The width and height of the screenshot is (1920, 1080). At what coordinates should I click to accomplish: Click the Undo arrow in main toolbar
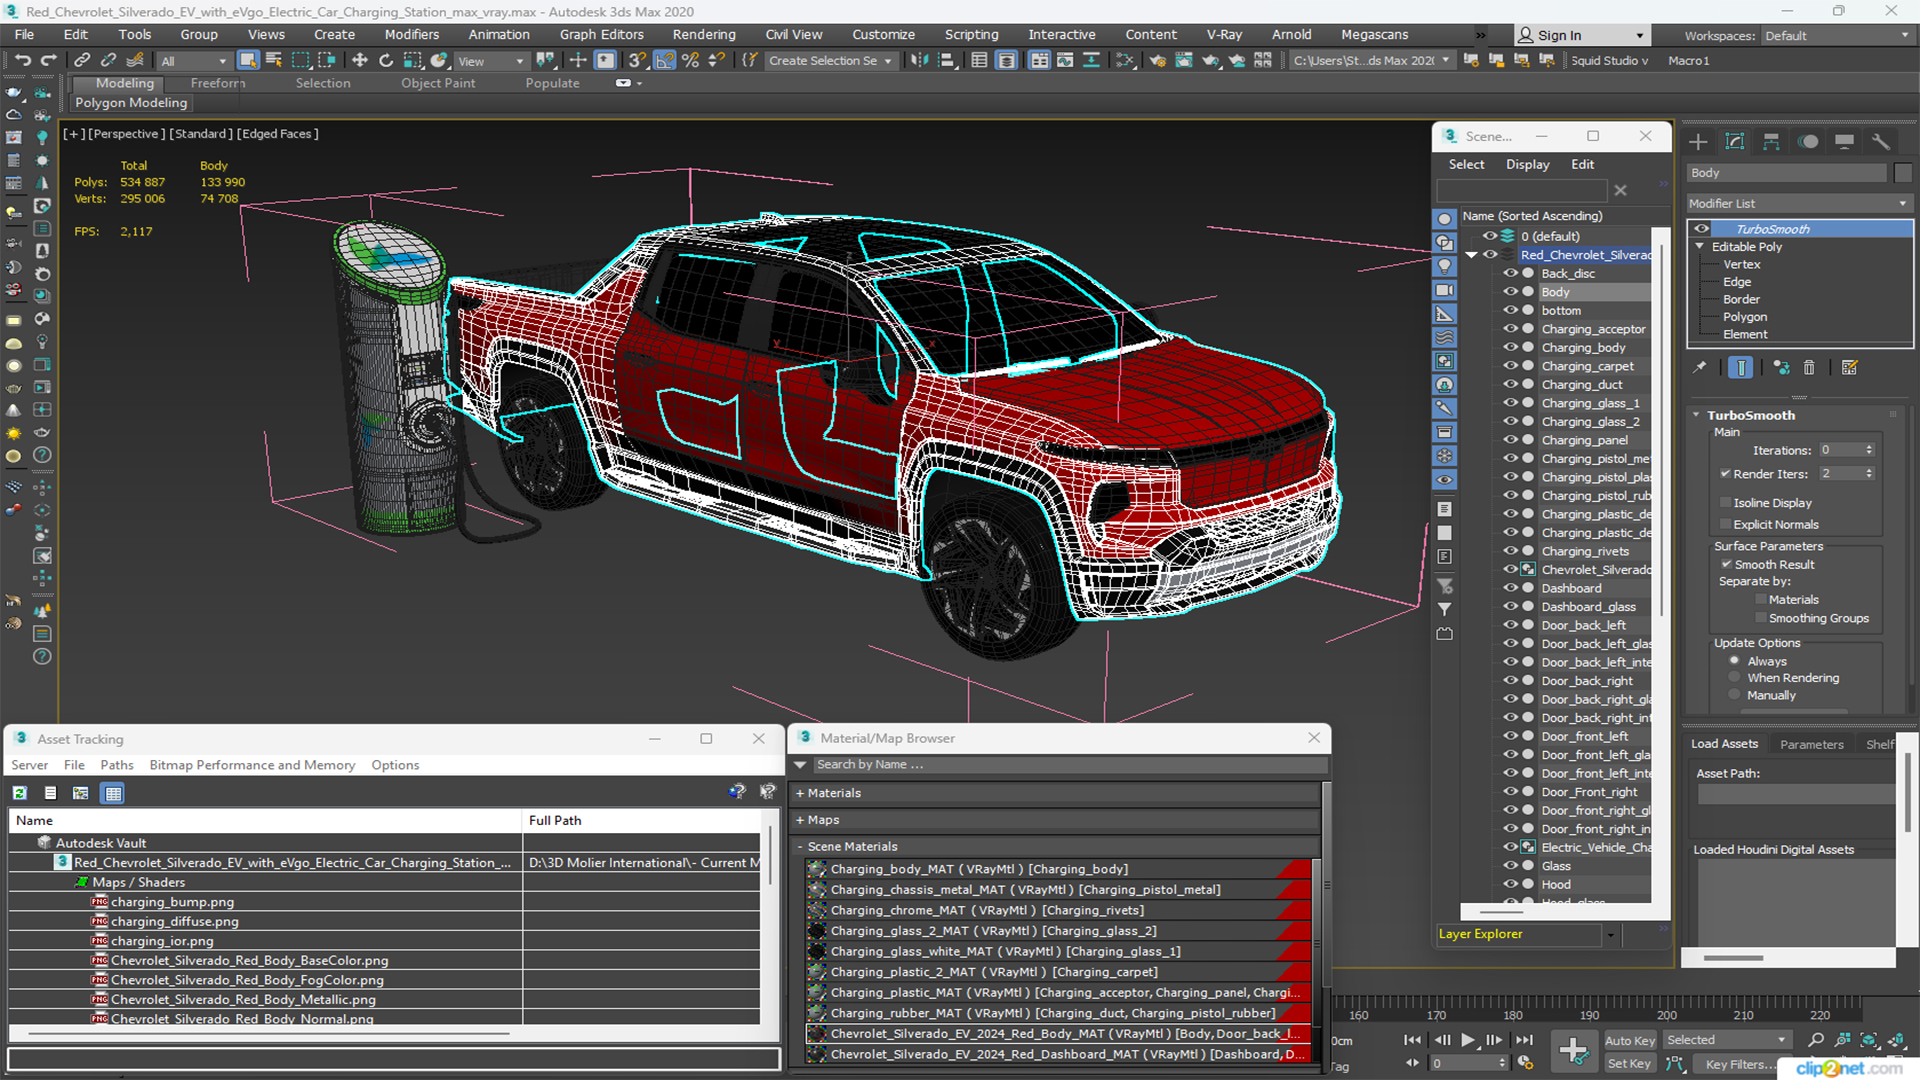[x=22, y=61]
